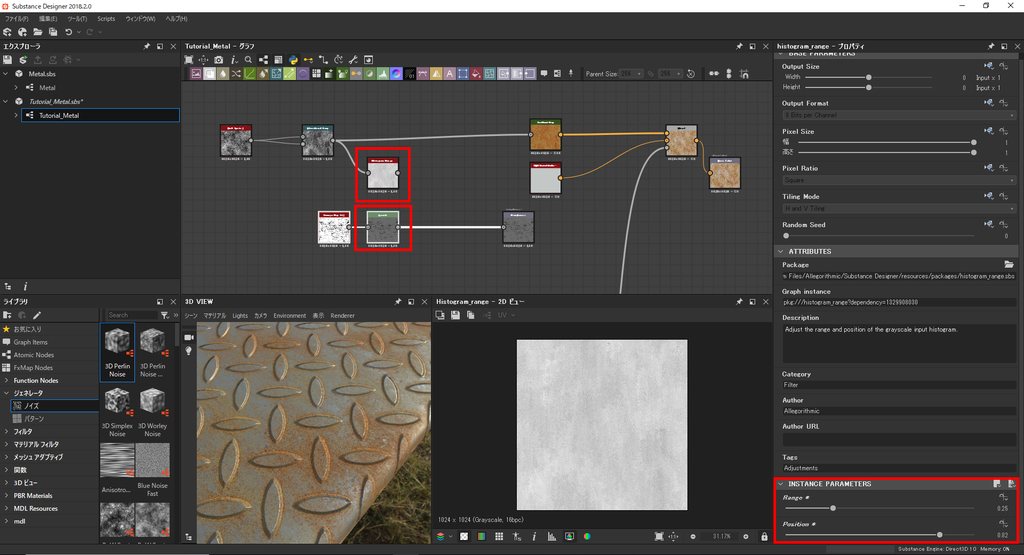Click the Range slider handle in Instance Parameters
The width and height of the screenshot is (1024, 555).
[x=833, y=508]
